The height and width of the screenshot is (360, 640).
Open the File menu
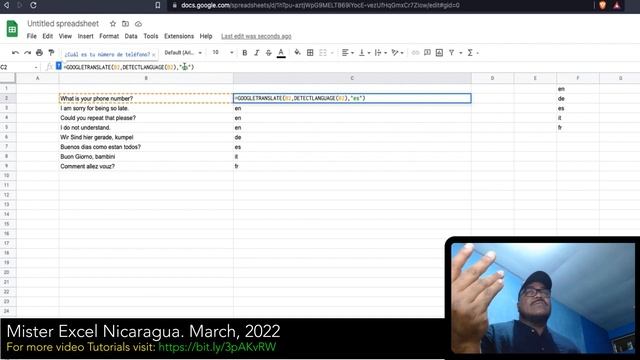31,36
